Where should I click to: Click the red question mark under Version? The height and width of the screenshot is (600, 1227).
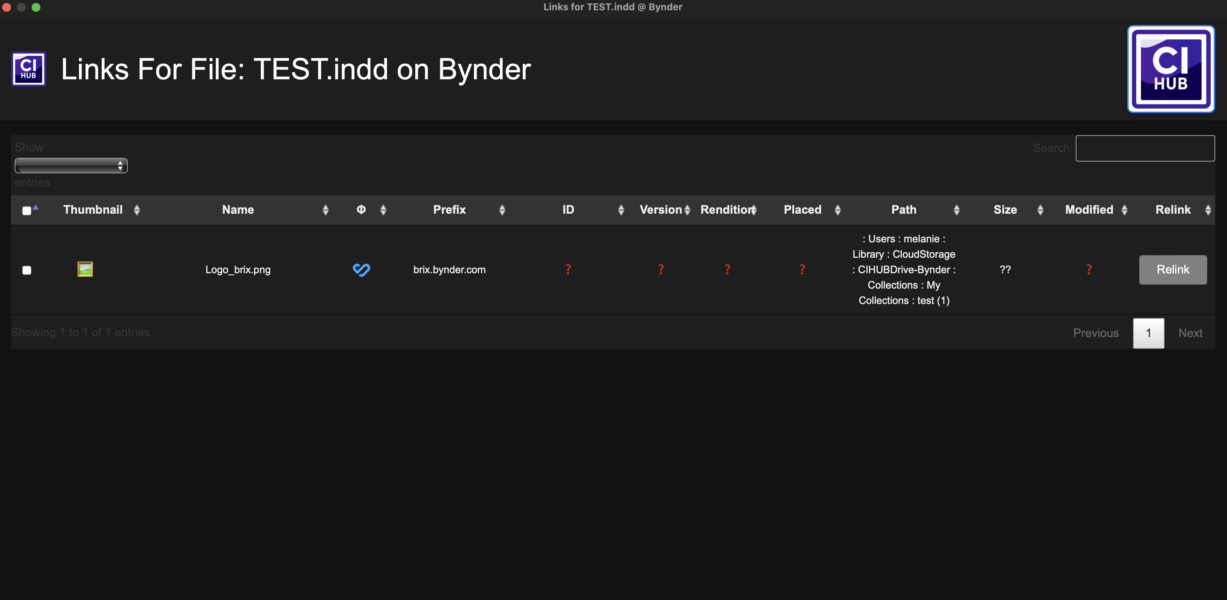coord(660,270)
